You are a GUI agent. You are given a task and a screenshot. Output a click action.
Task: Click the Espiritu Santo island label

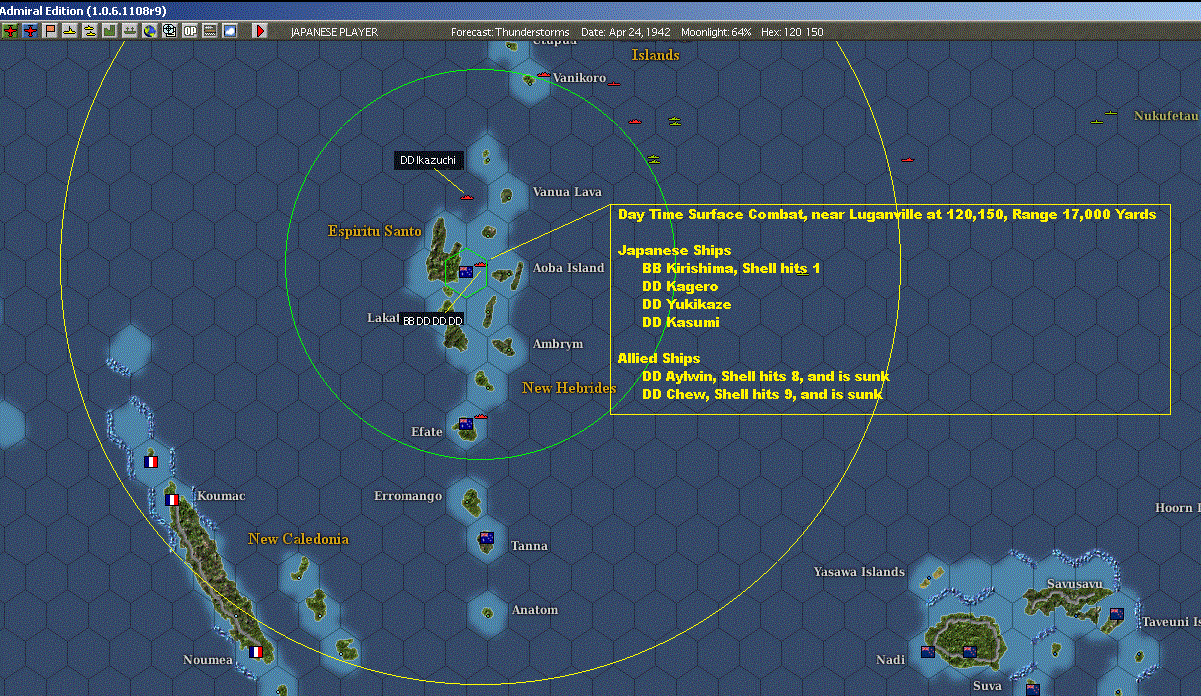pos(375,232)
